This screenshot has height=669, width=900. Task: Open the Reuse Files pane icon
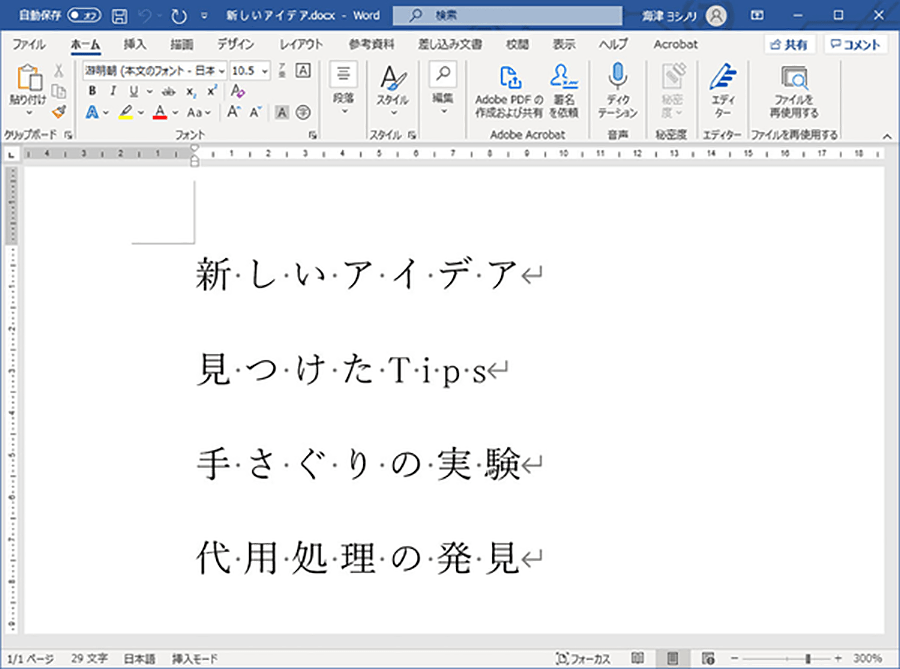coord(795,78)
